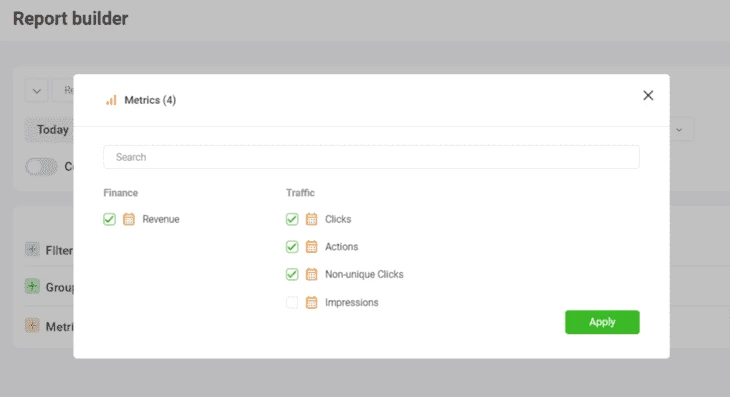The image size is (730, 397).
Task: Expand the chevron dropdown at top left
Action: point(36,91)
